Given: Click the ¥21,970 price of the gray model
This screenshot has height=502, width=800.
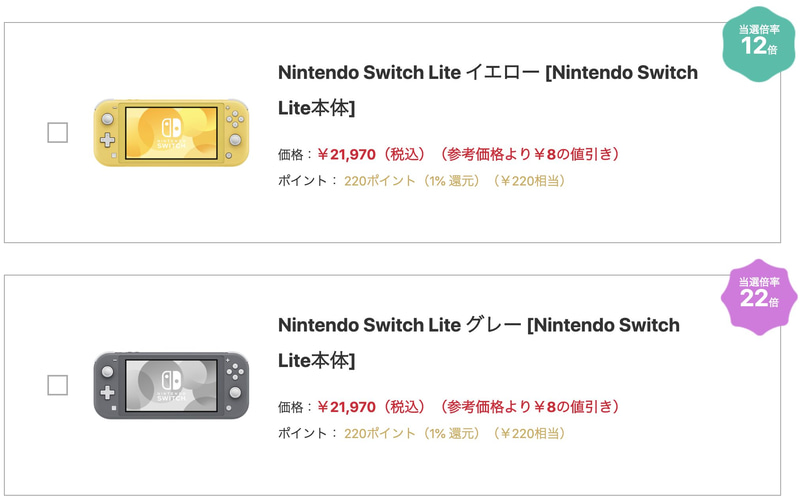Looking at the screenshot, I should [346, 407].
